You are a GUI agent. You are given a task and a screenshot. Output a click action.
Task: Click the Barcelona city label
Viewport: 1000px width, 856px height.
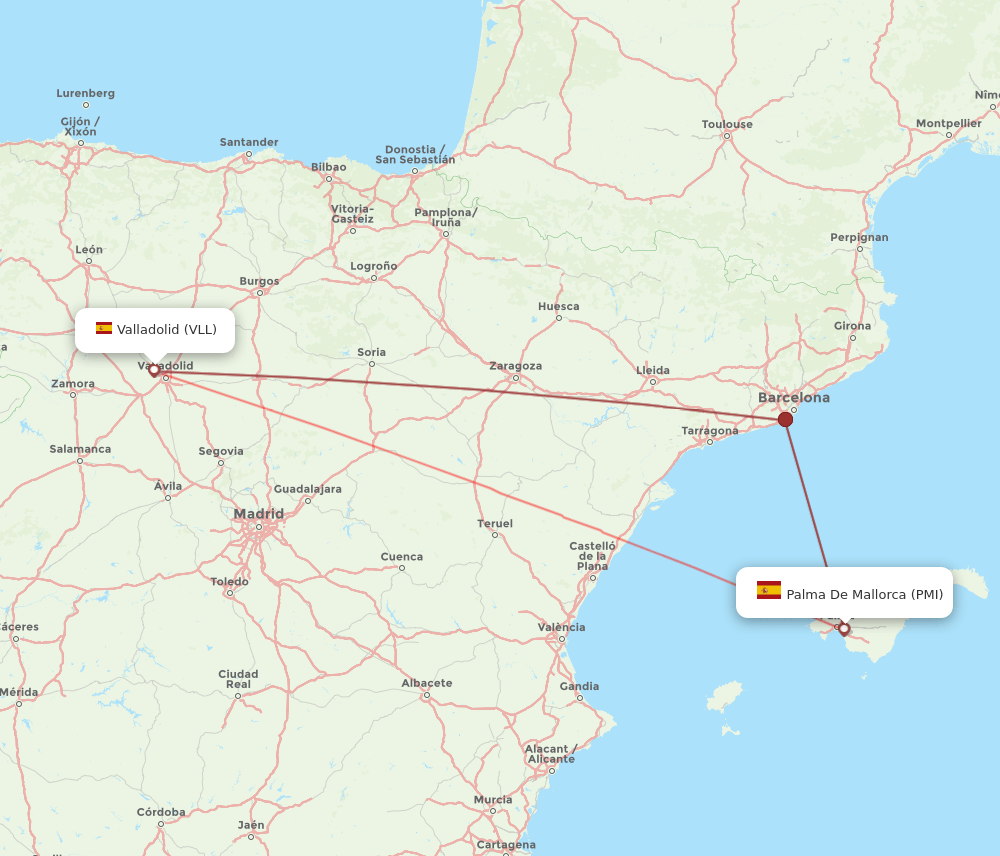point(794,397)
